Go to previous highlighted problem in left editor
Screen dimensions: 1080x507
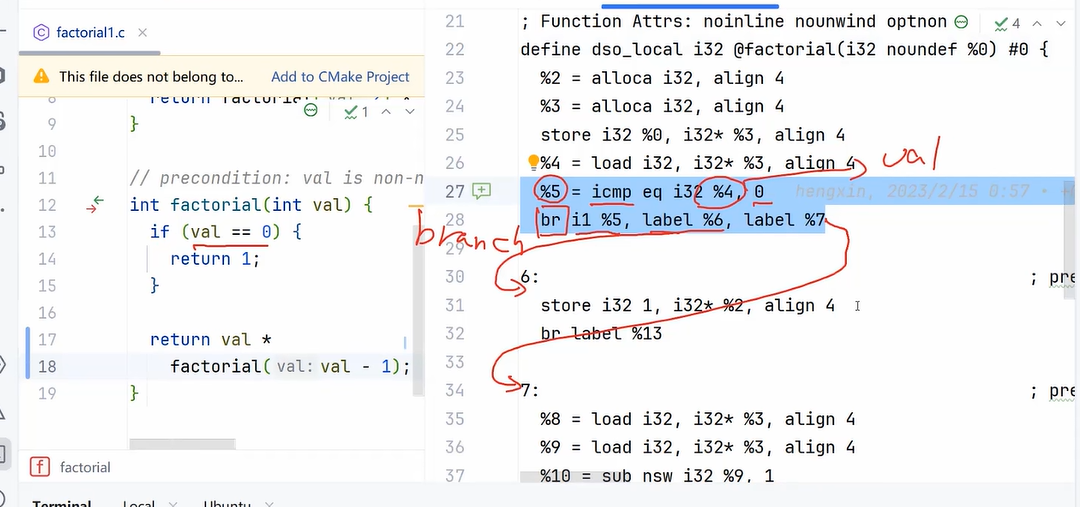388,112
